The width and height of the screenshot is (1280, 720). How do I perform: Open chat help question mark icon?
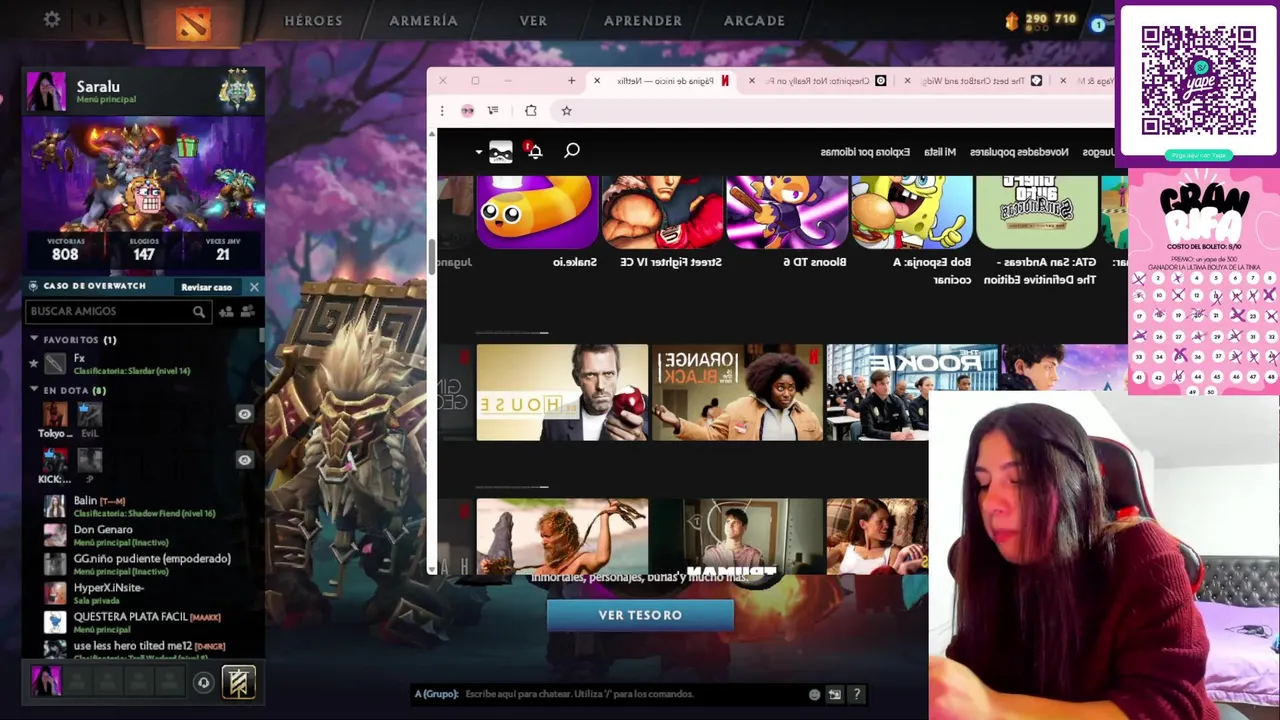click(856, 694)
